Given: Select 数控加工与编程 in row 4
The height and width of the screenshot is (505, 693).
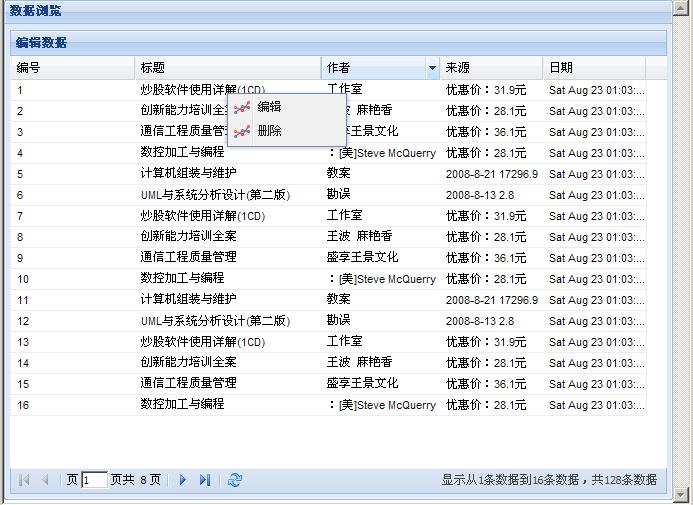Looking at the screenshot, I should [x=183, y=152].
